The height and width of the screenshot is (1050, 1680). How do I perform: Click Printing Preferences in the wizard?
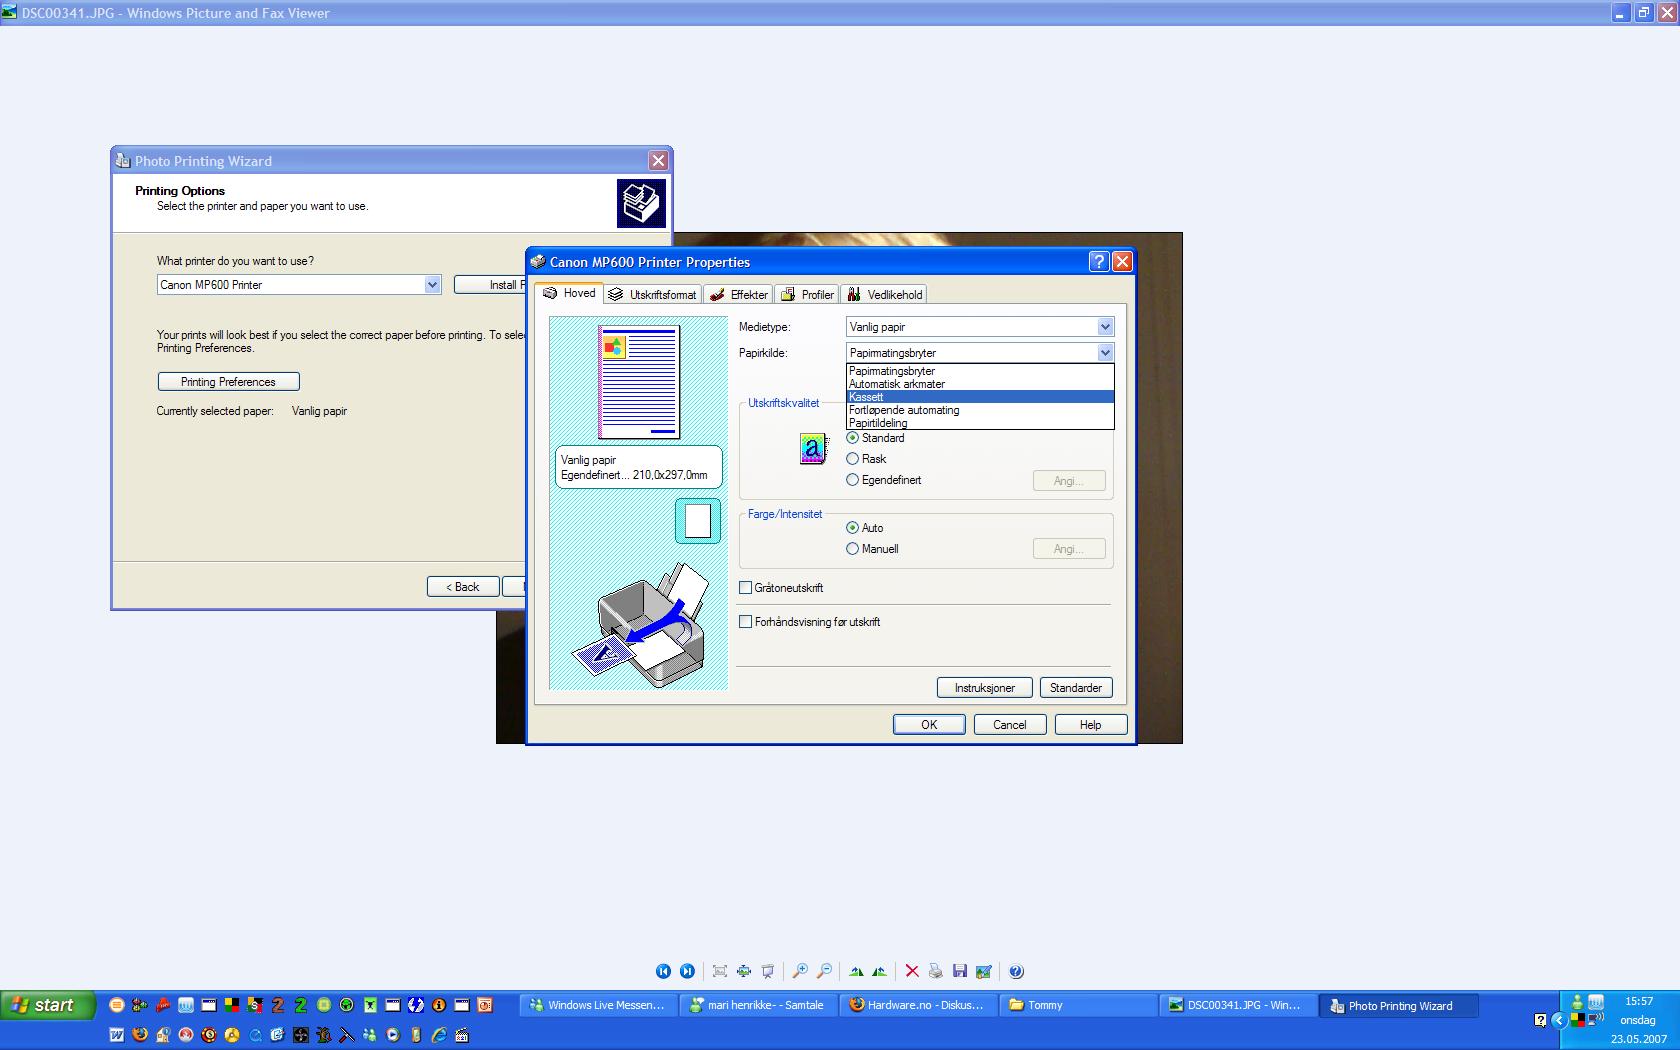point(228,382)
